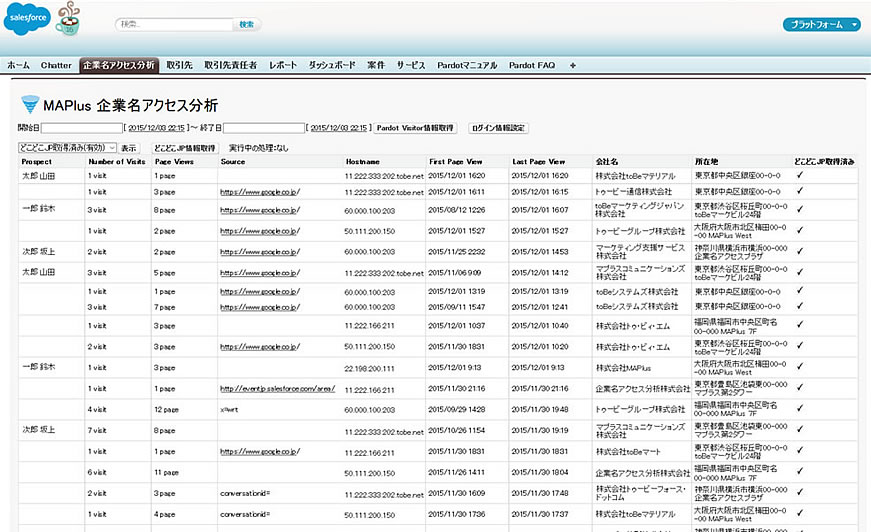Click checkmark in 株式会社MAPlus row
This screenshot has height=532, width=871.
[800, 366]
